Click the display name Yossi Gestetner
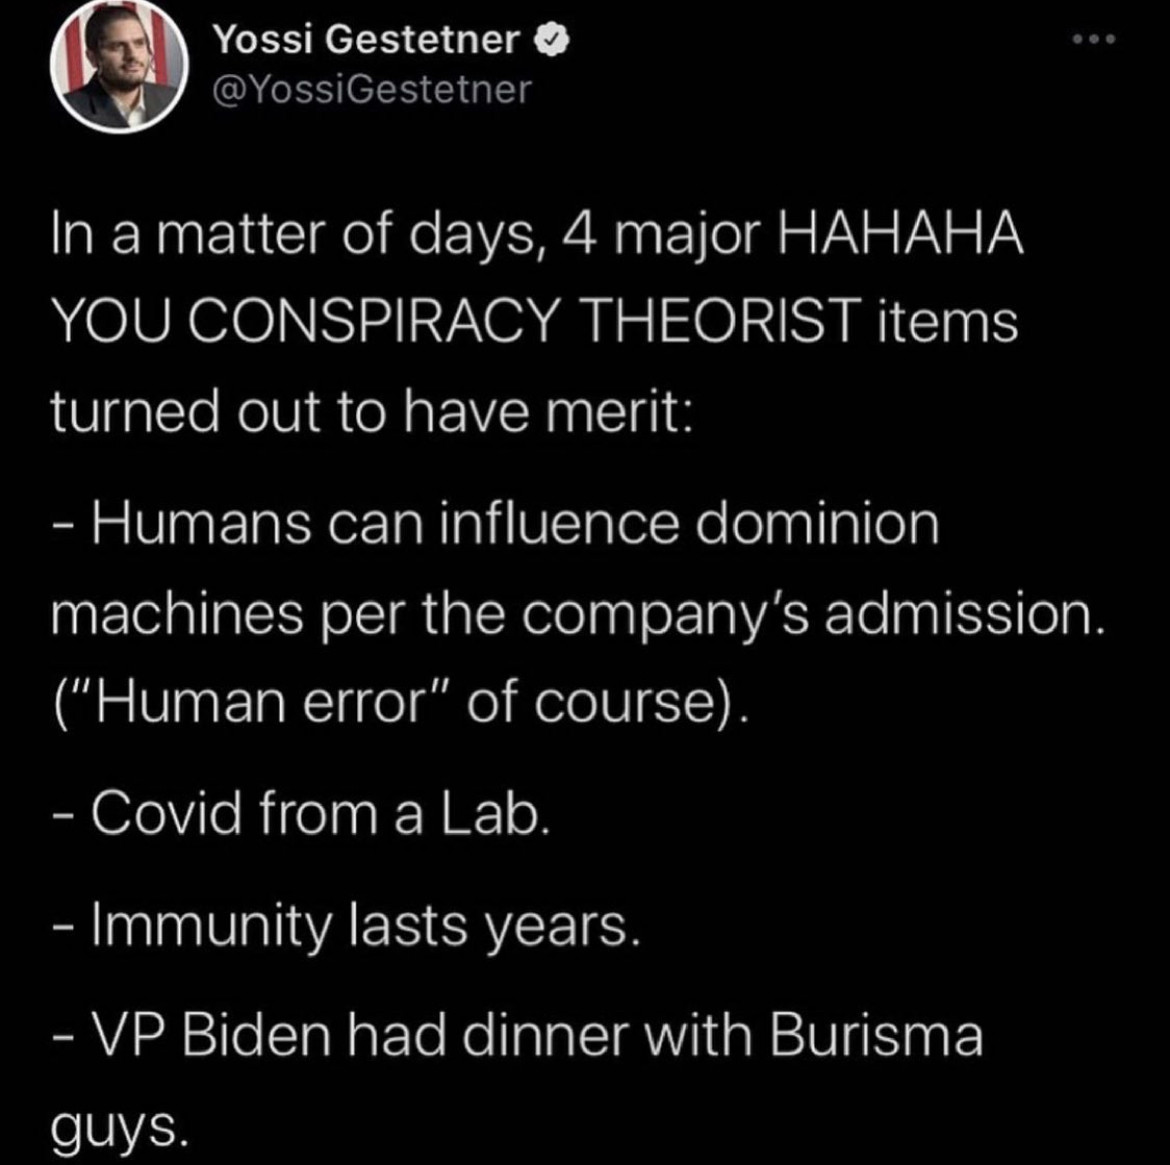Image resolution: width=1170 pixels, height=1165 pixels. 367,39
